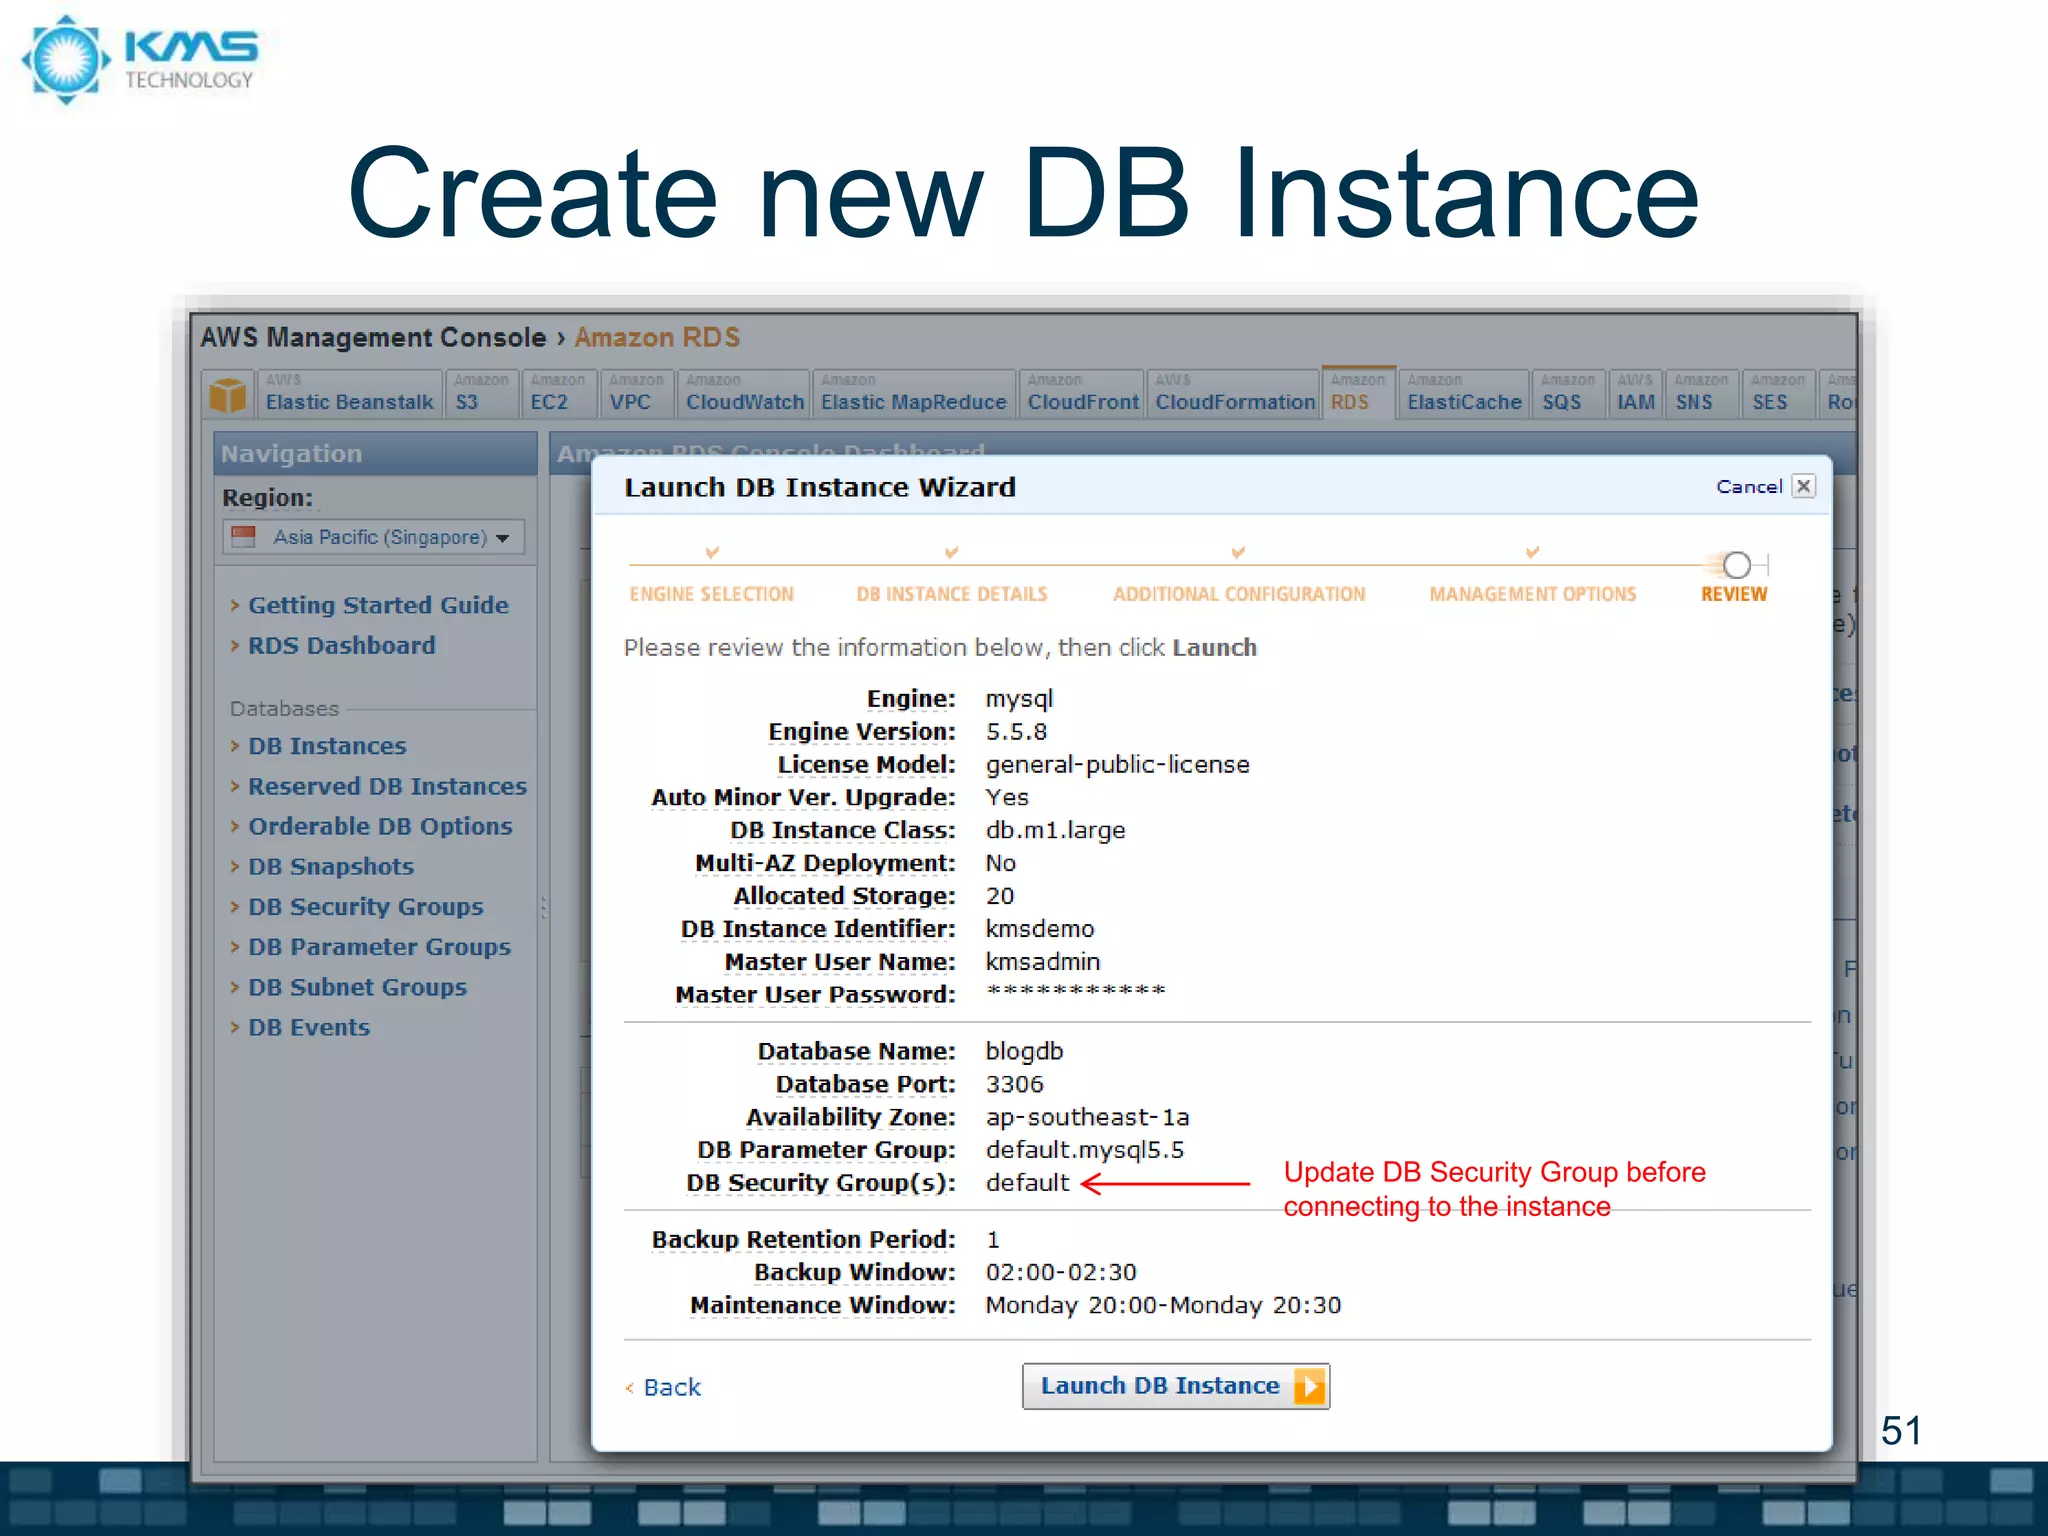Open Reserved DB Instances

387,786
